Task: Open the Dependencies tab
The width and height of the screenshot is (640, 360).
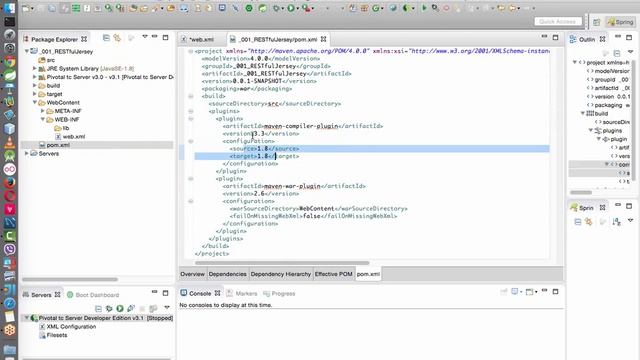Action: pyautogui.click(x=227, y=274)
